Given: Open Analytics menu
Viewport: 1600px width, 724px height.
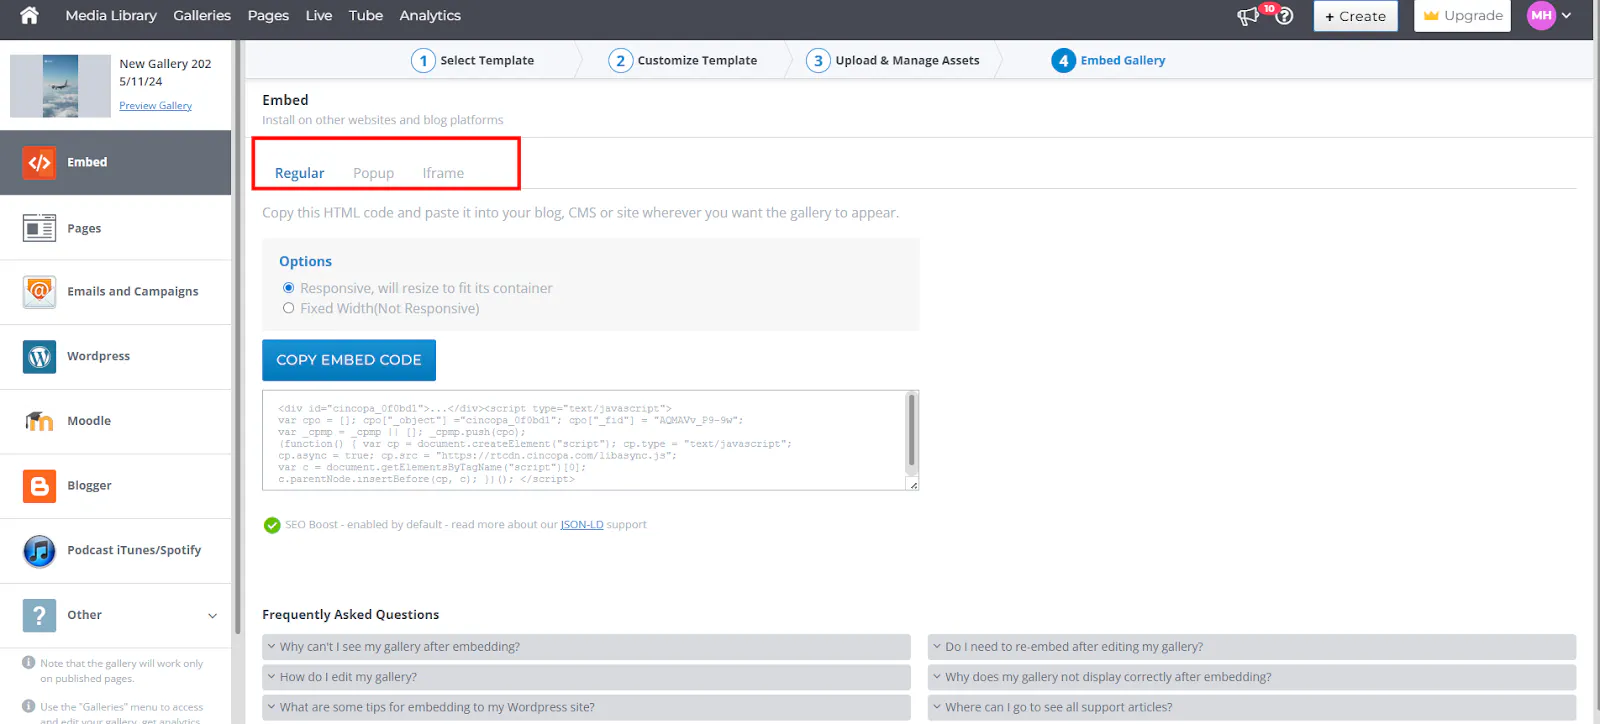Looking at the screenshot, I should pos(430,16).
